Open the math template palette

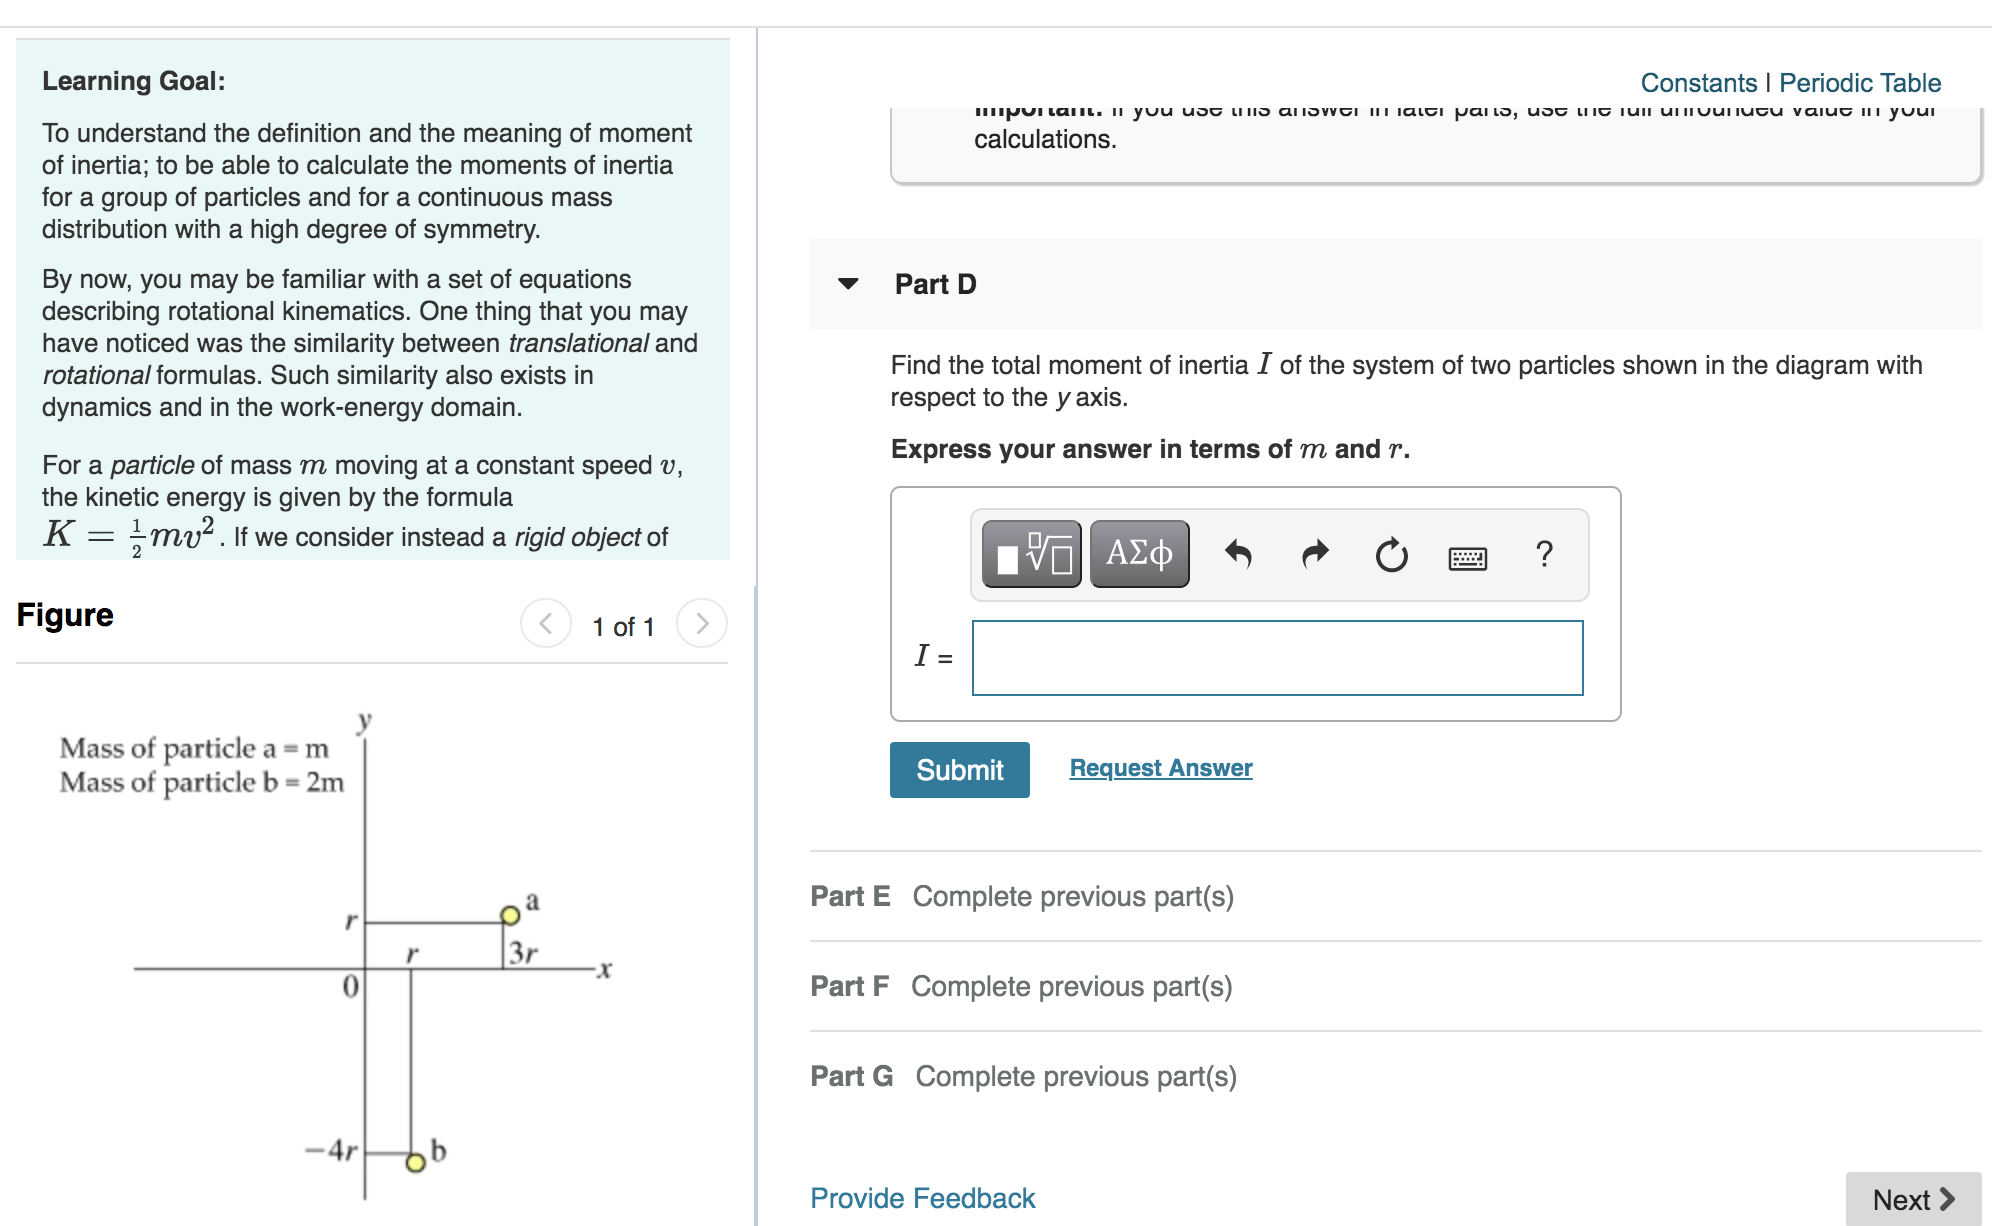pyautogui.click(x=1029, y=552)
